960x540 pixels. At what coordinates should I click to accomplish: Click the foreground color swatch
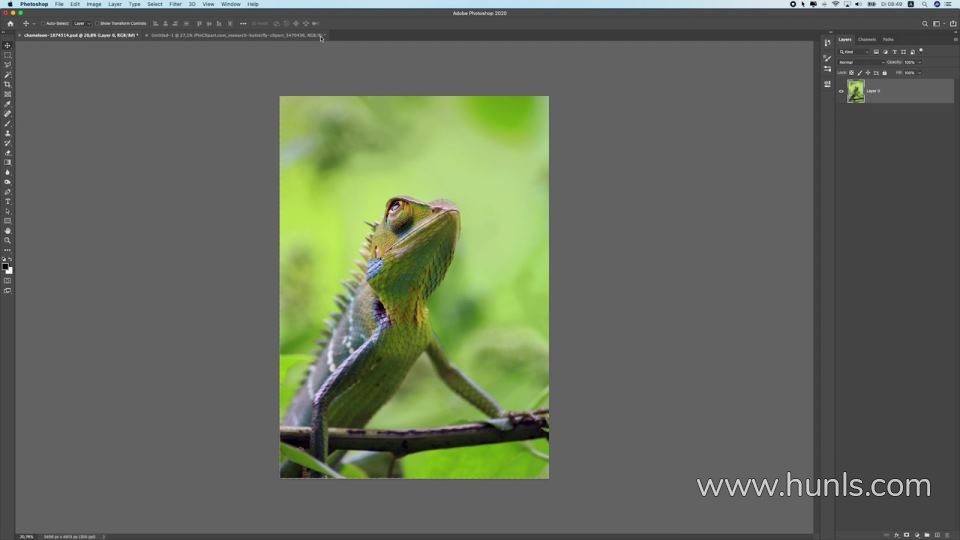[6, 267]
